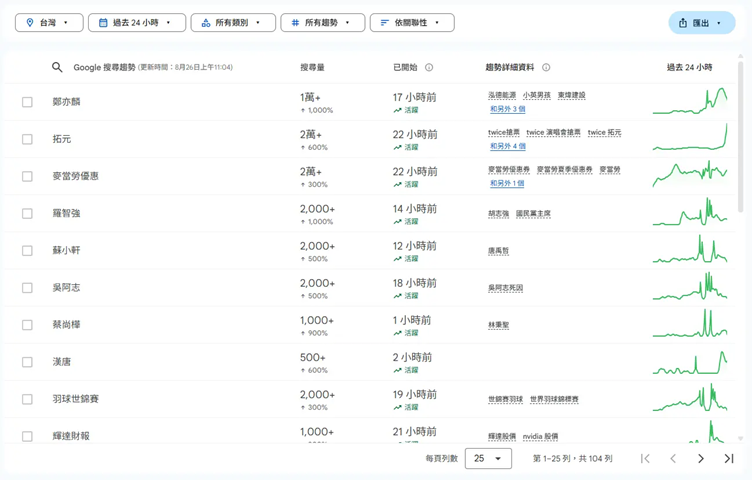Open the sparkline chart for 鄭亦麟
This screenshot has width=752, height=480.
690,101
